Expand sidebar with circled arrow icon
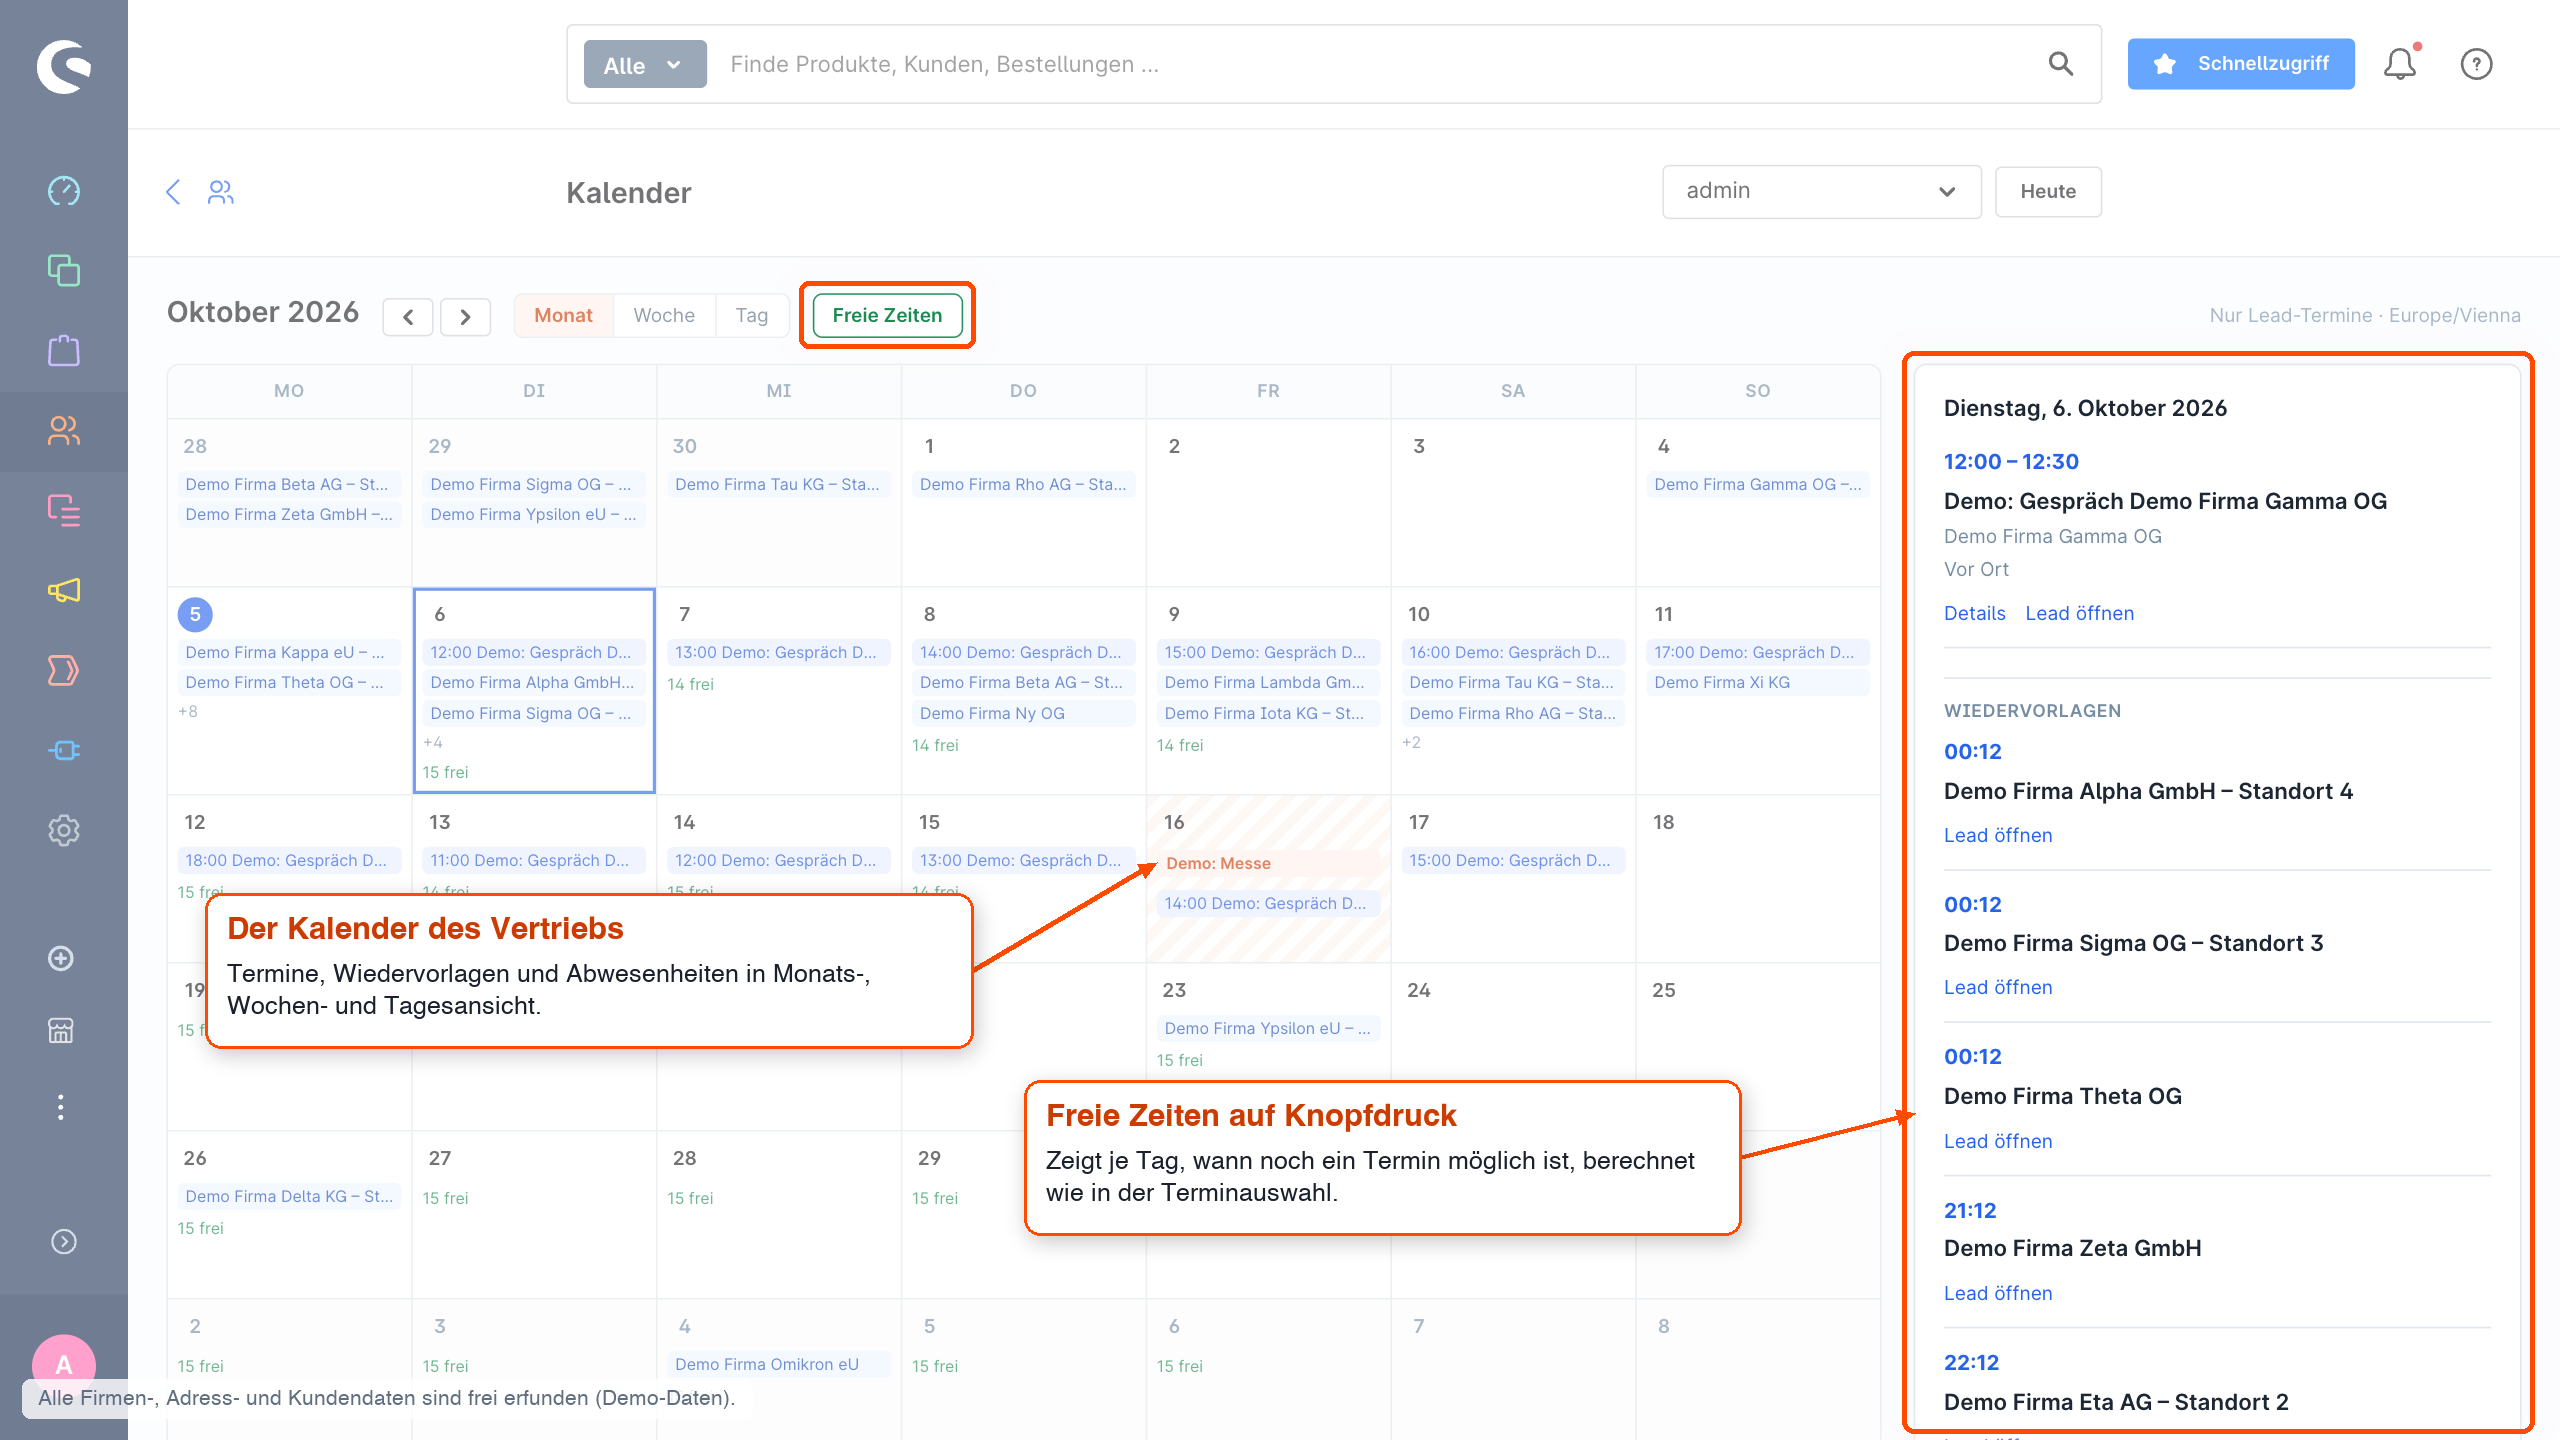This screenshot has height=1440, width=2560. pos(64,1241)
